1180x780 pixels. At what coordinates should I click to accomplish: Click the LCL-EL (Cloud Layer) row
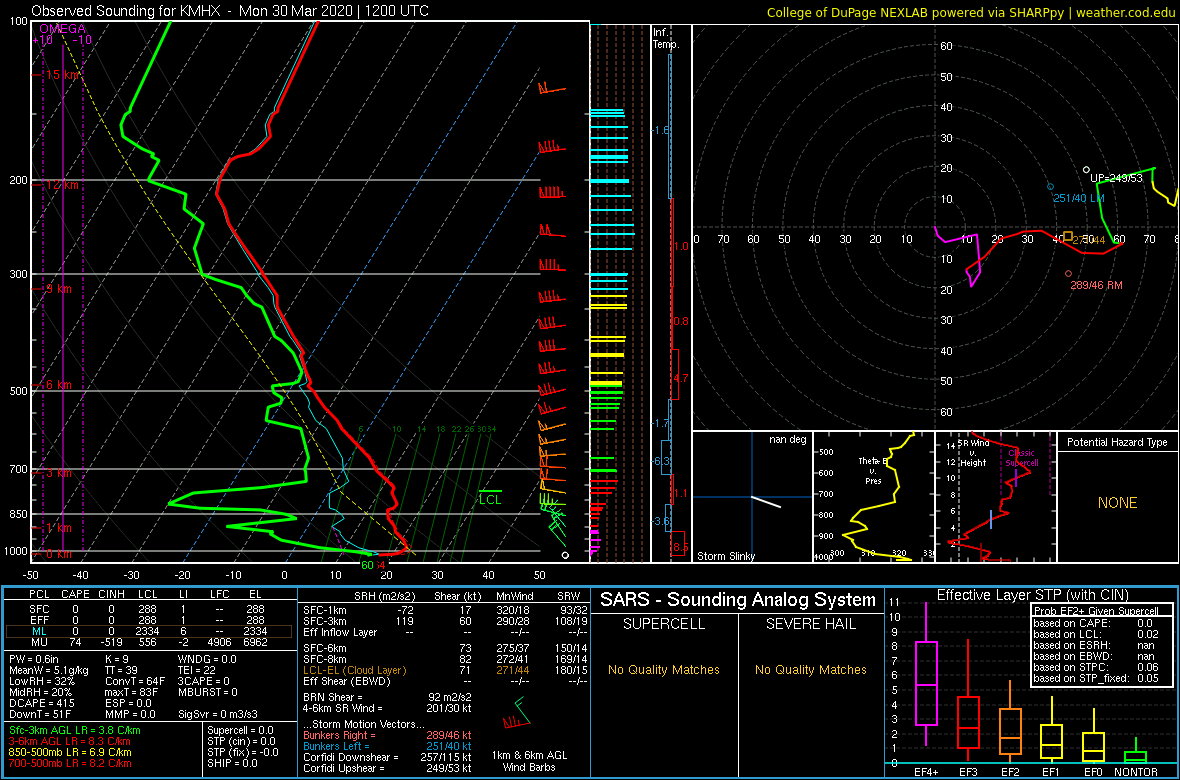(x=444, y=669)
